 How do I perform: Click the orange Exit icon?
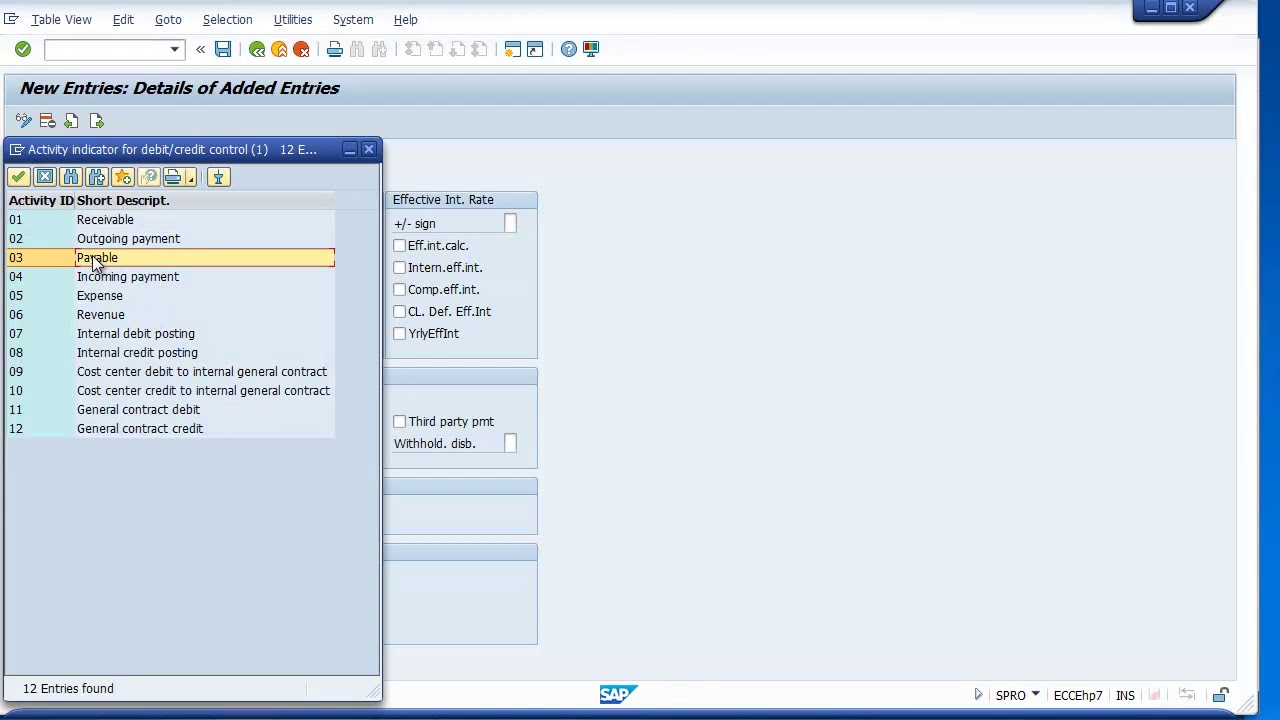[x=279, y=49]
